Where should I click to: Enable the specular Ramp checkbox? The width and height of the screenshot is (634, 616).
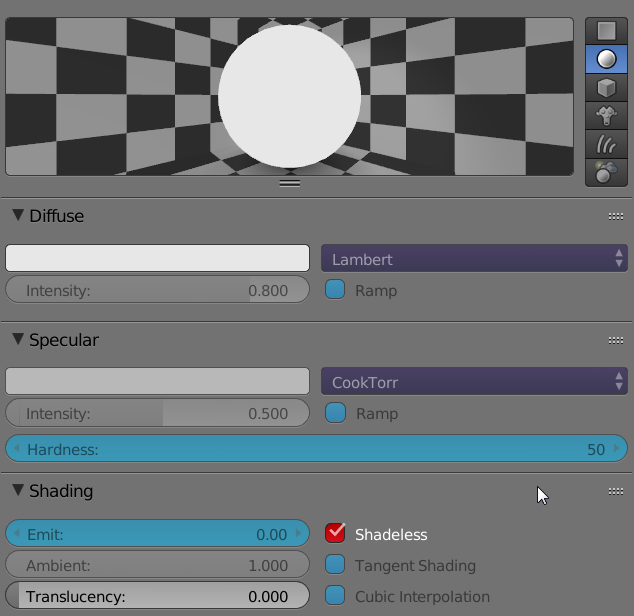click(x=335, y=413)
